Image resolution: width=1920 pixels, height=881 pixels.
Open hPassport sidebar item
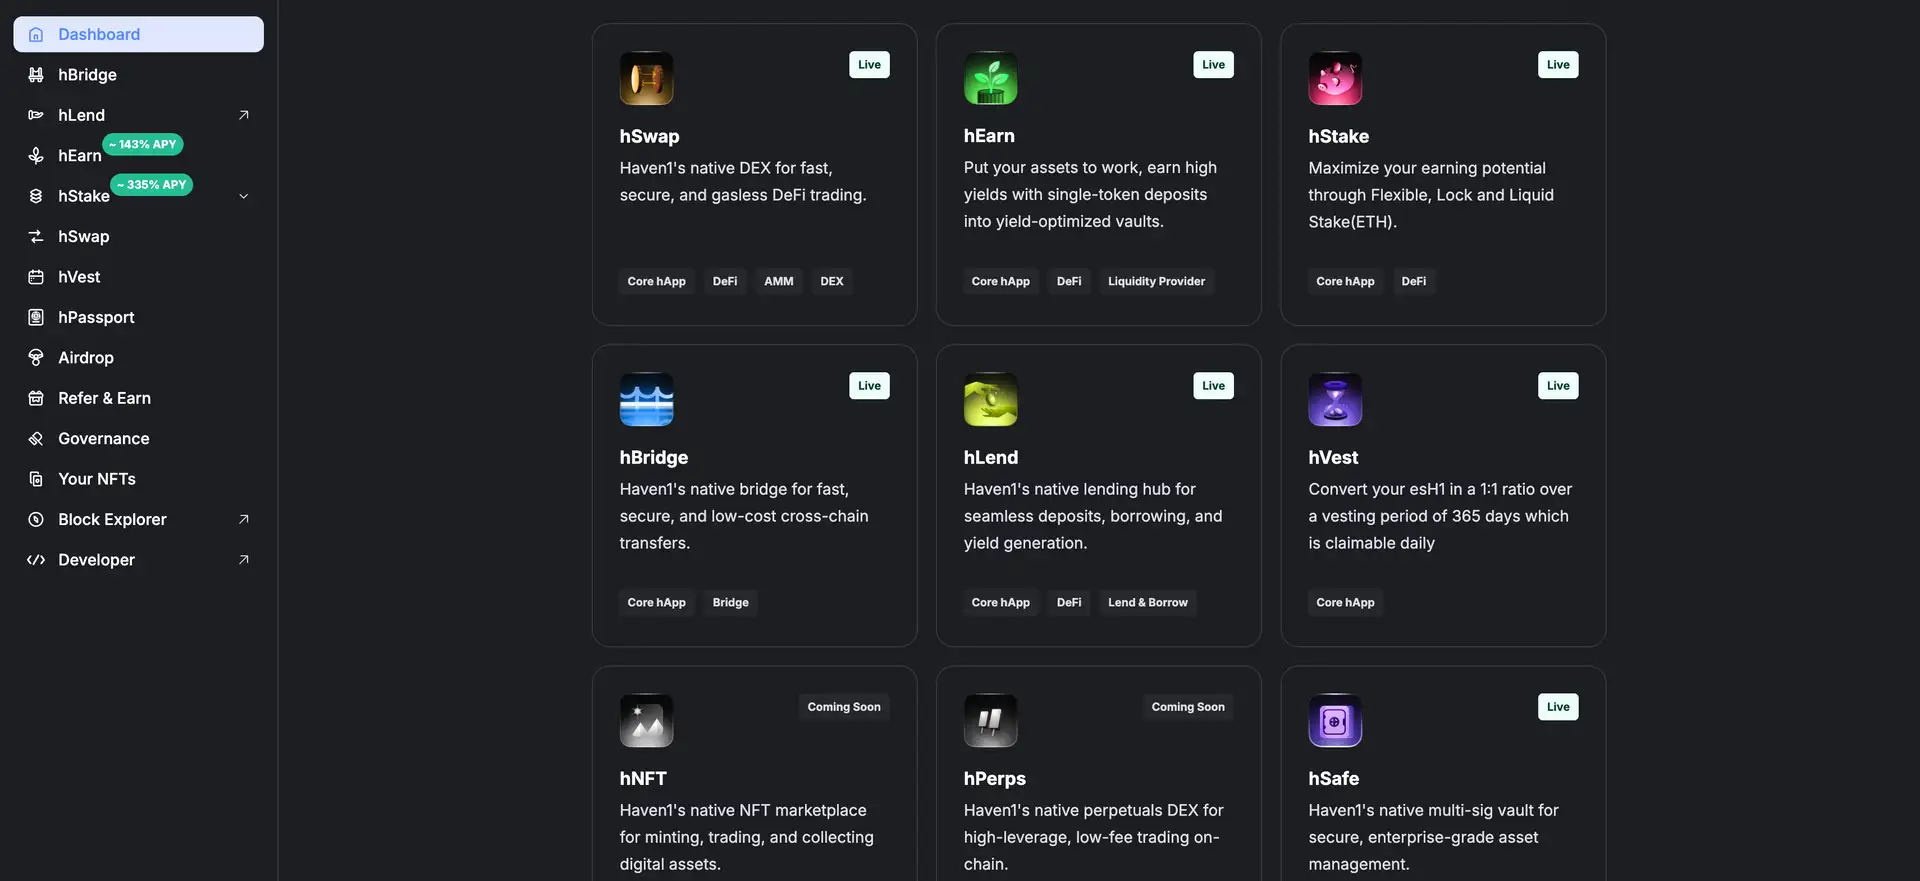pyautogui.click(x=96, y=317)
